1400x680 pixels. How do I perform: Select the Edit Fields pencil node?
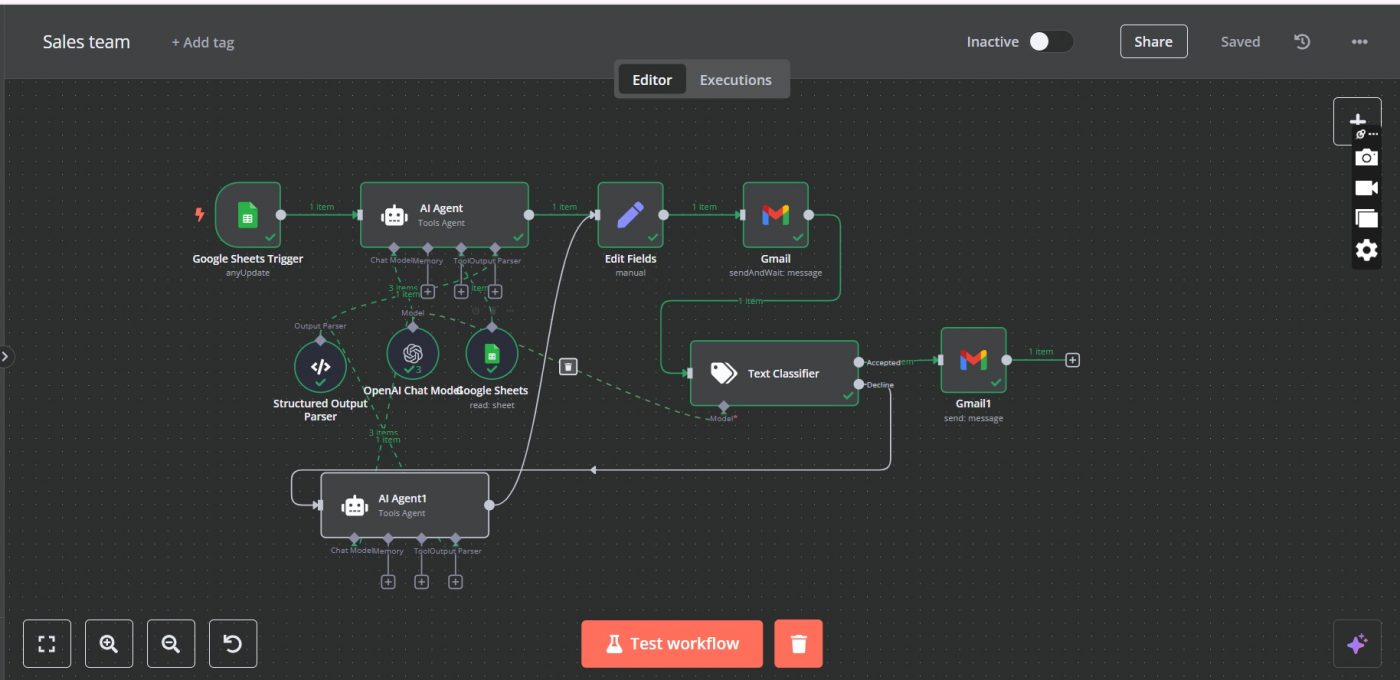(631, 214)
